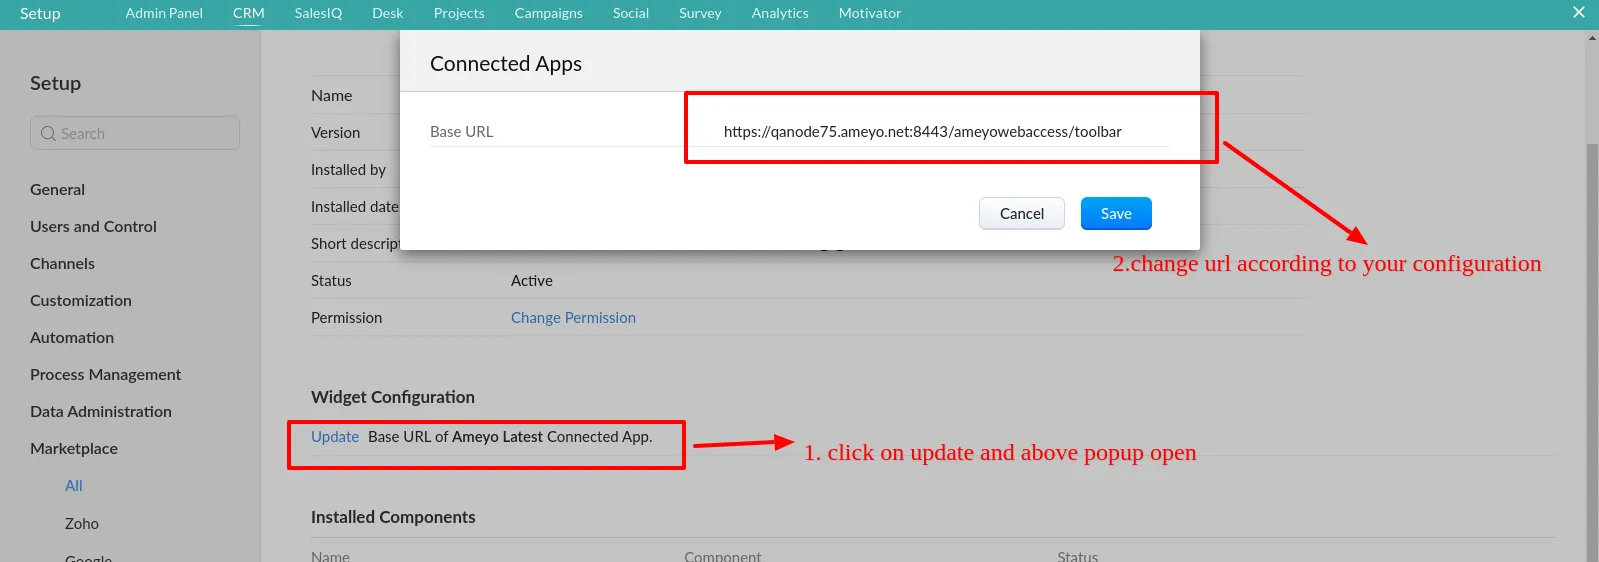Select the Campaigns tab

click(549, 13)
